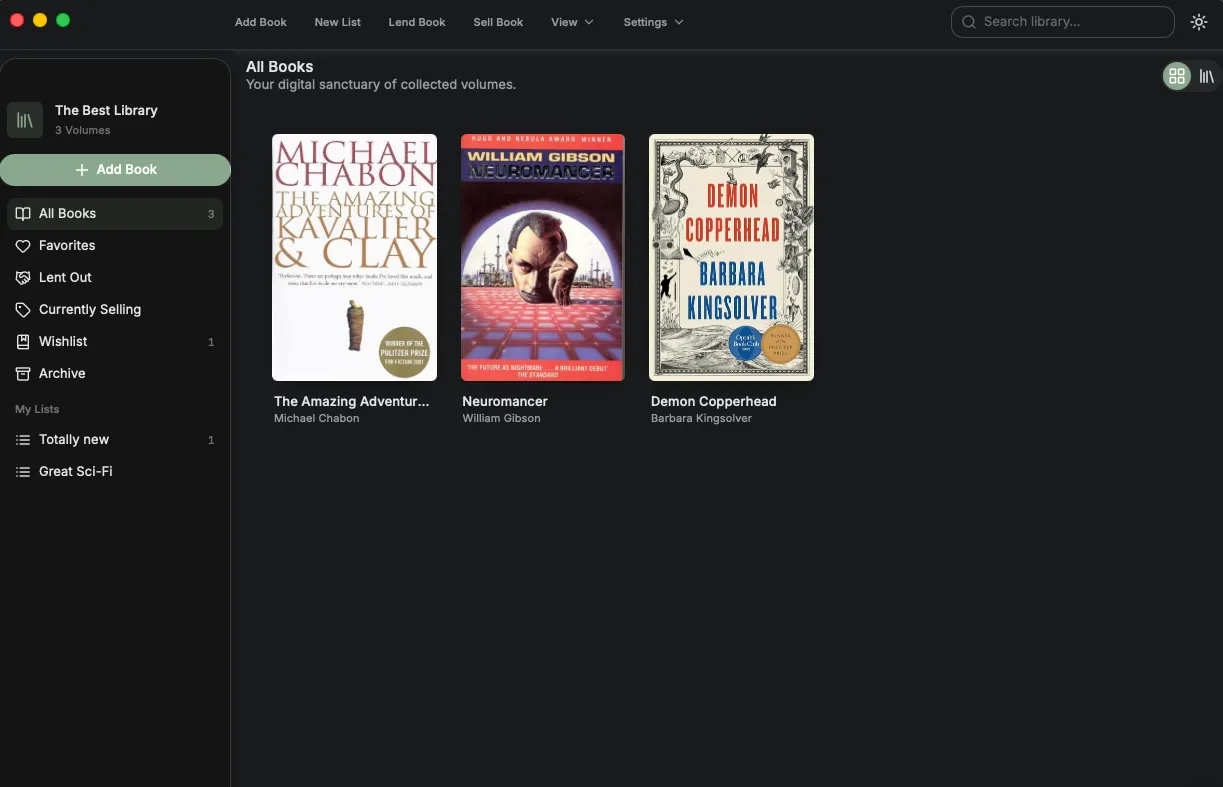Screen dimensions: 1223x787
Task: Click the Neuromancer title text
Action: (x=505, y=401)
